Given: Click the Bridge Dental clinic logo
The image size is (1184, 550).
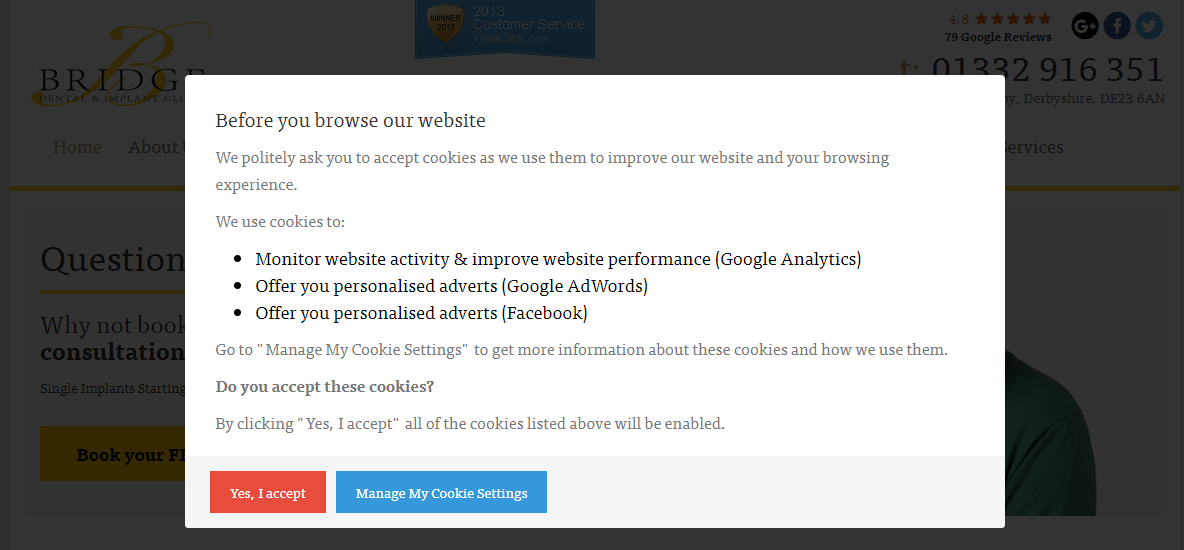Looking at the screenshot, I should (x=120, y=65).
